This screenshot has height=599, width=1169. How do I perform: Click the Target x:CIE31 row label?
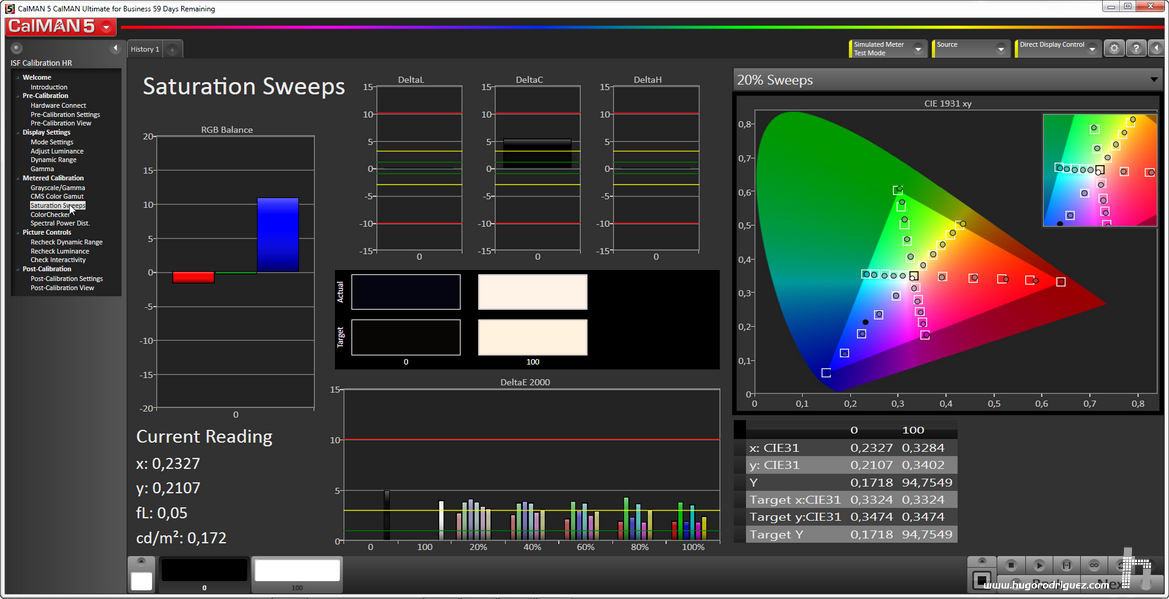[x=795, y=500]
